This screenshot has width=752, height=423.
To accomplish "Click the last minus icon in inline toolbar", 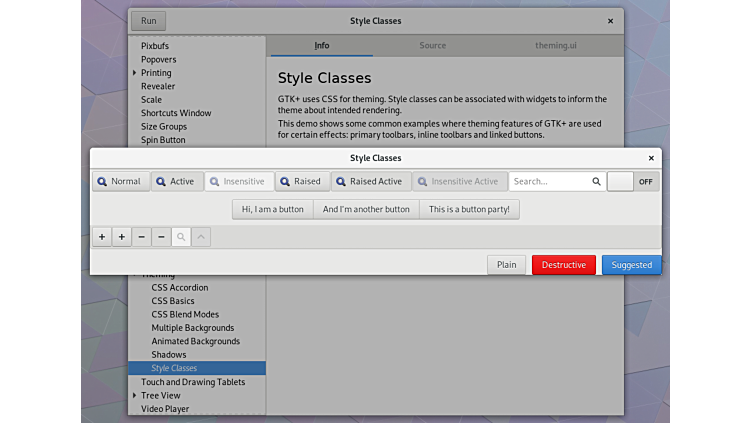I will [x=161, y=237].
